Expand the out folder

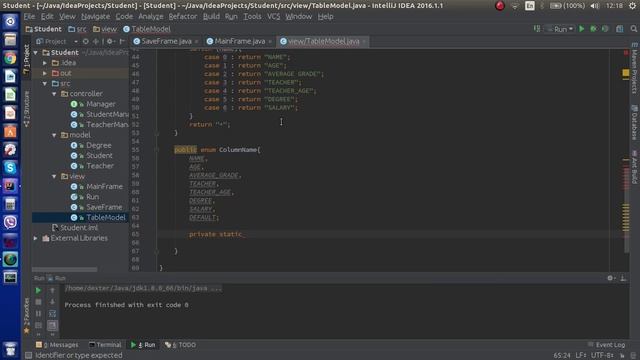click(x=45, y=73)
